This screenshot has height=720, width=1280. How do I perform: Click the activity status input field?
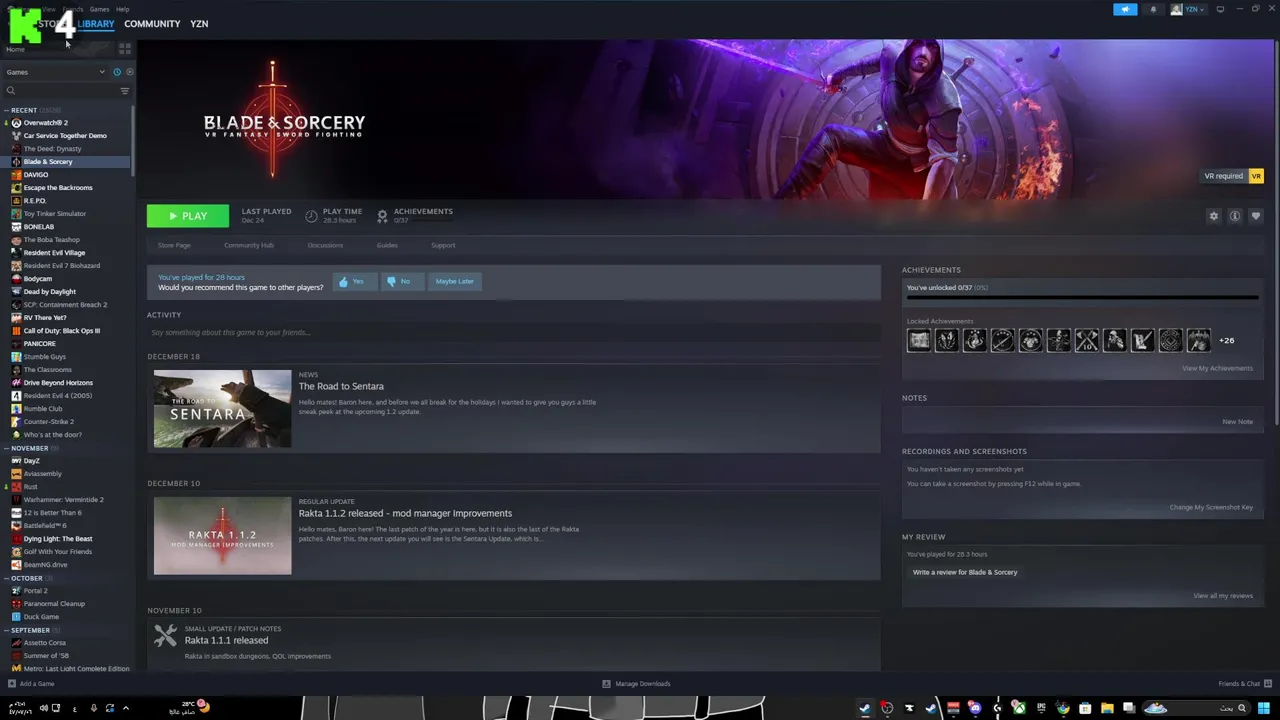(513, 333)
